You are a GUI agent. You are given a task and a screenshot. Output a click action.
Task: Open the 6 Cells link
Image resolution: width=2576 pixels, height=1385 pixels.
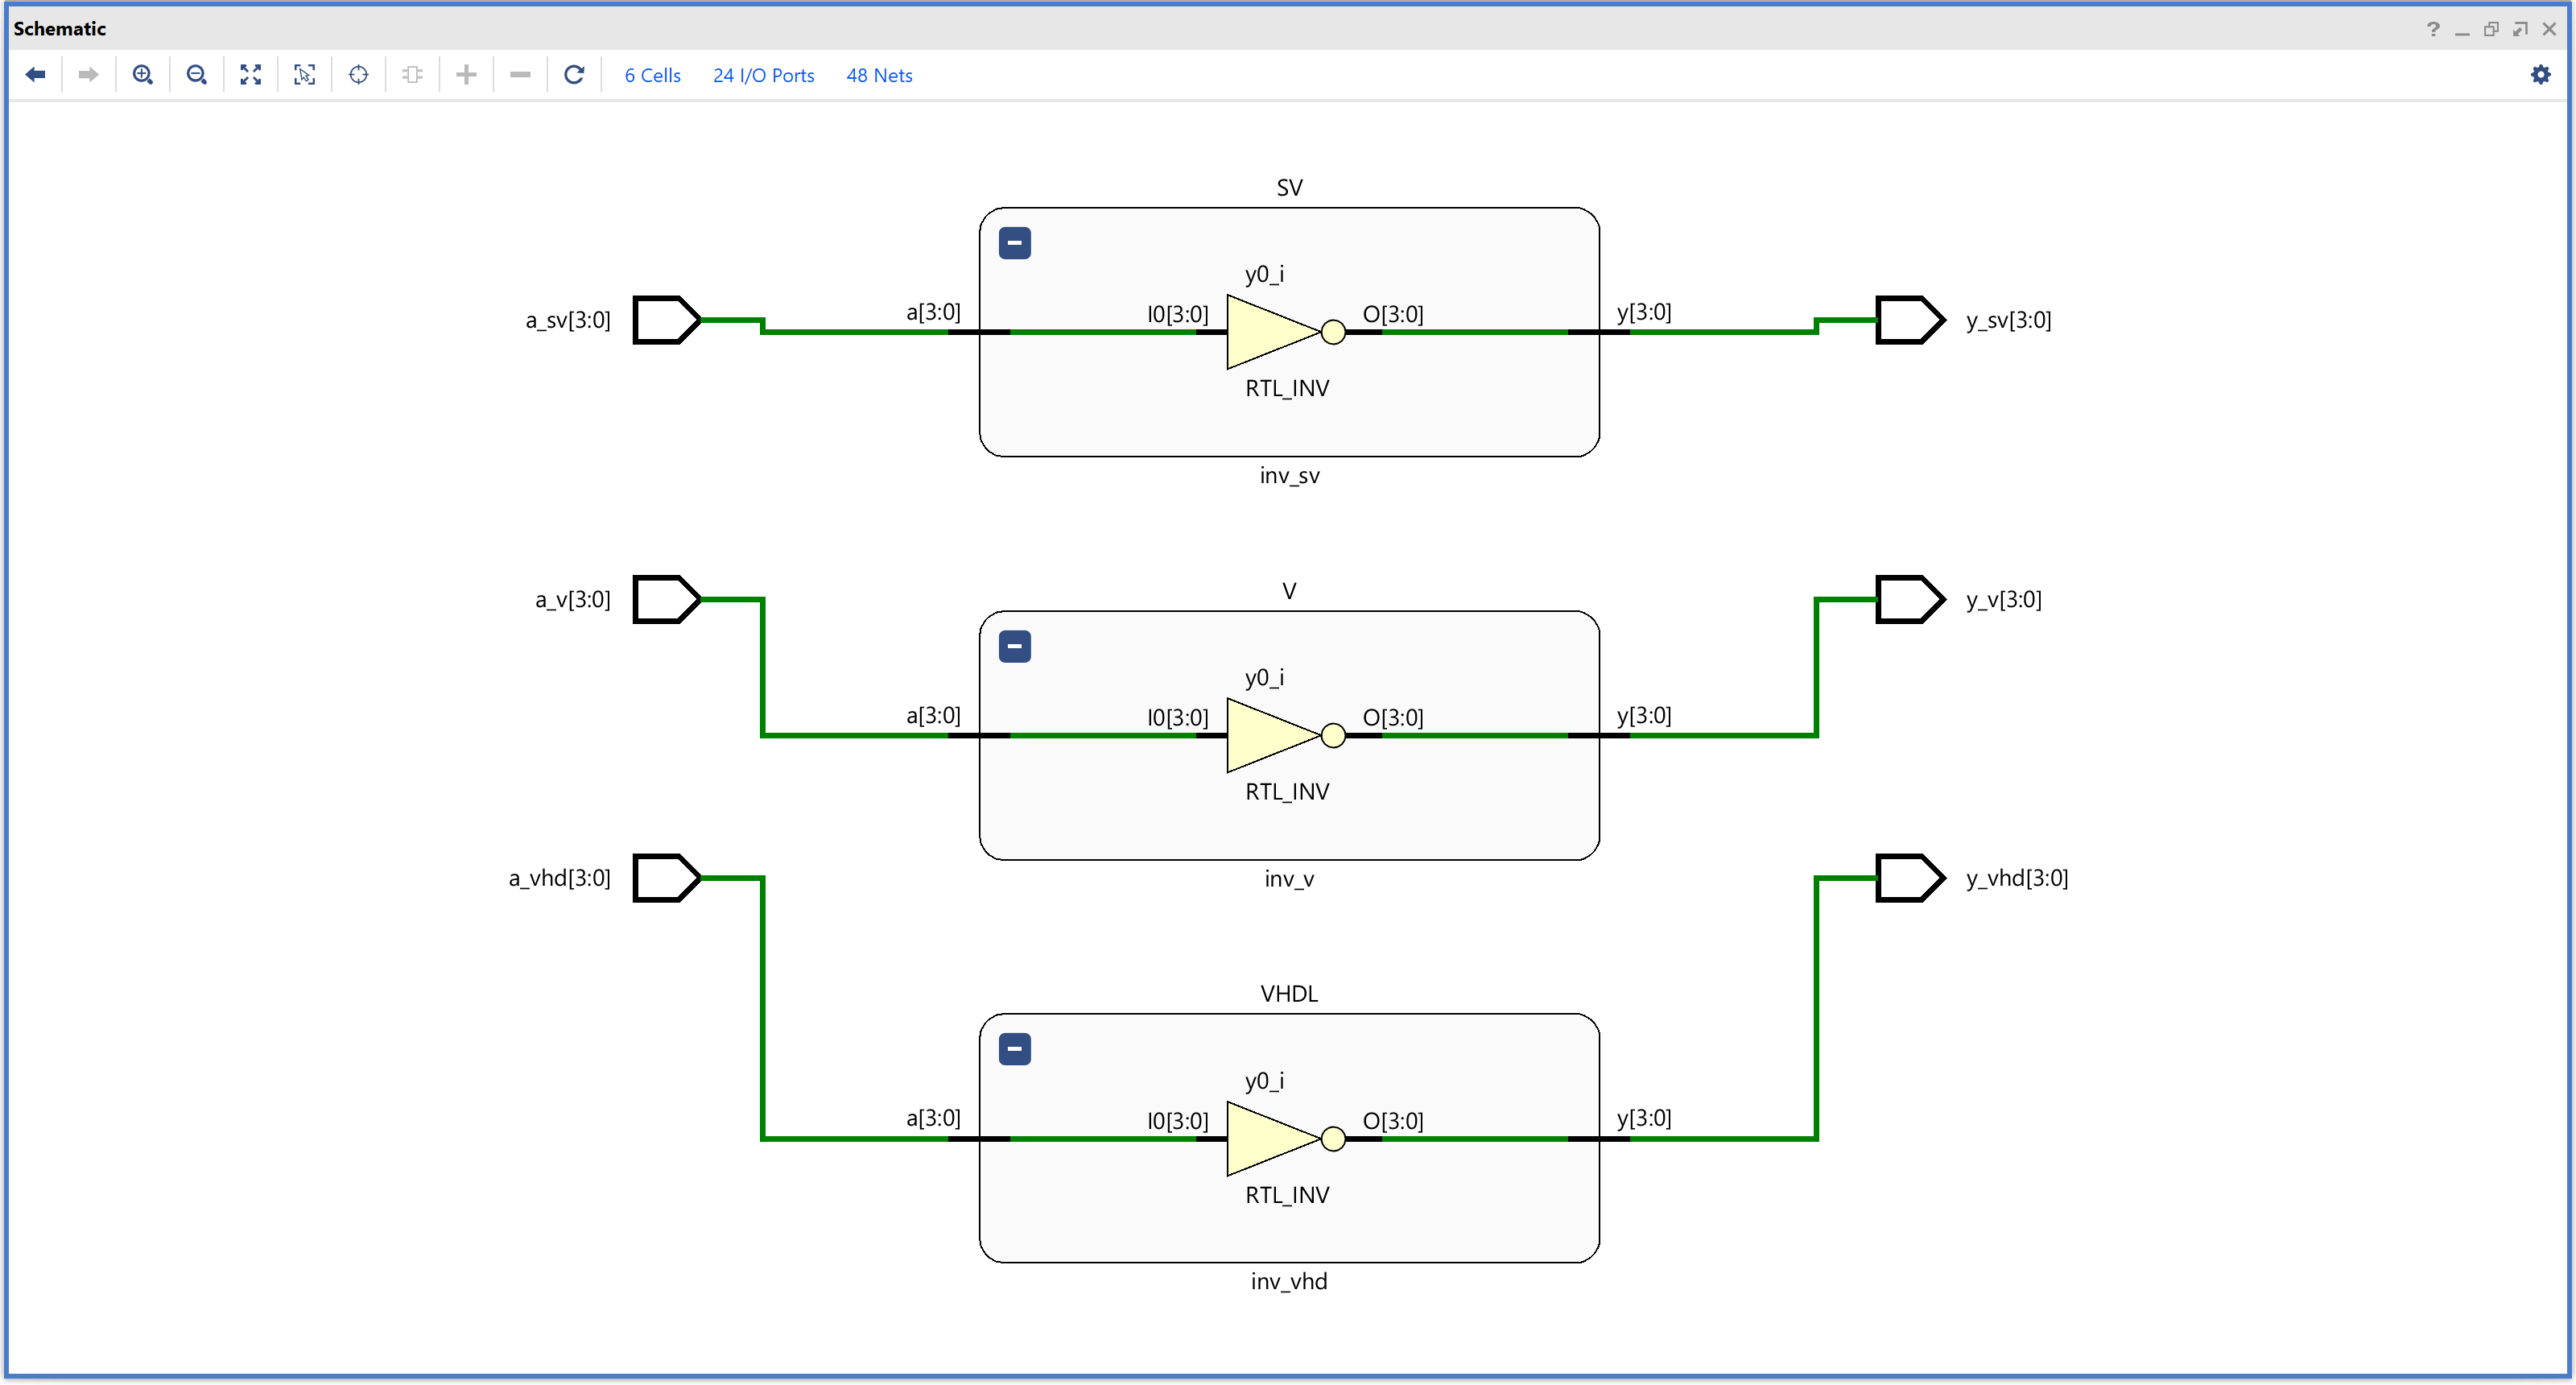click(x=652, y=76)
